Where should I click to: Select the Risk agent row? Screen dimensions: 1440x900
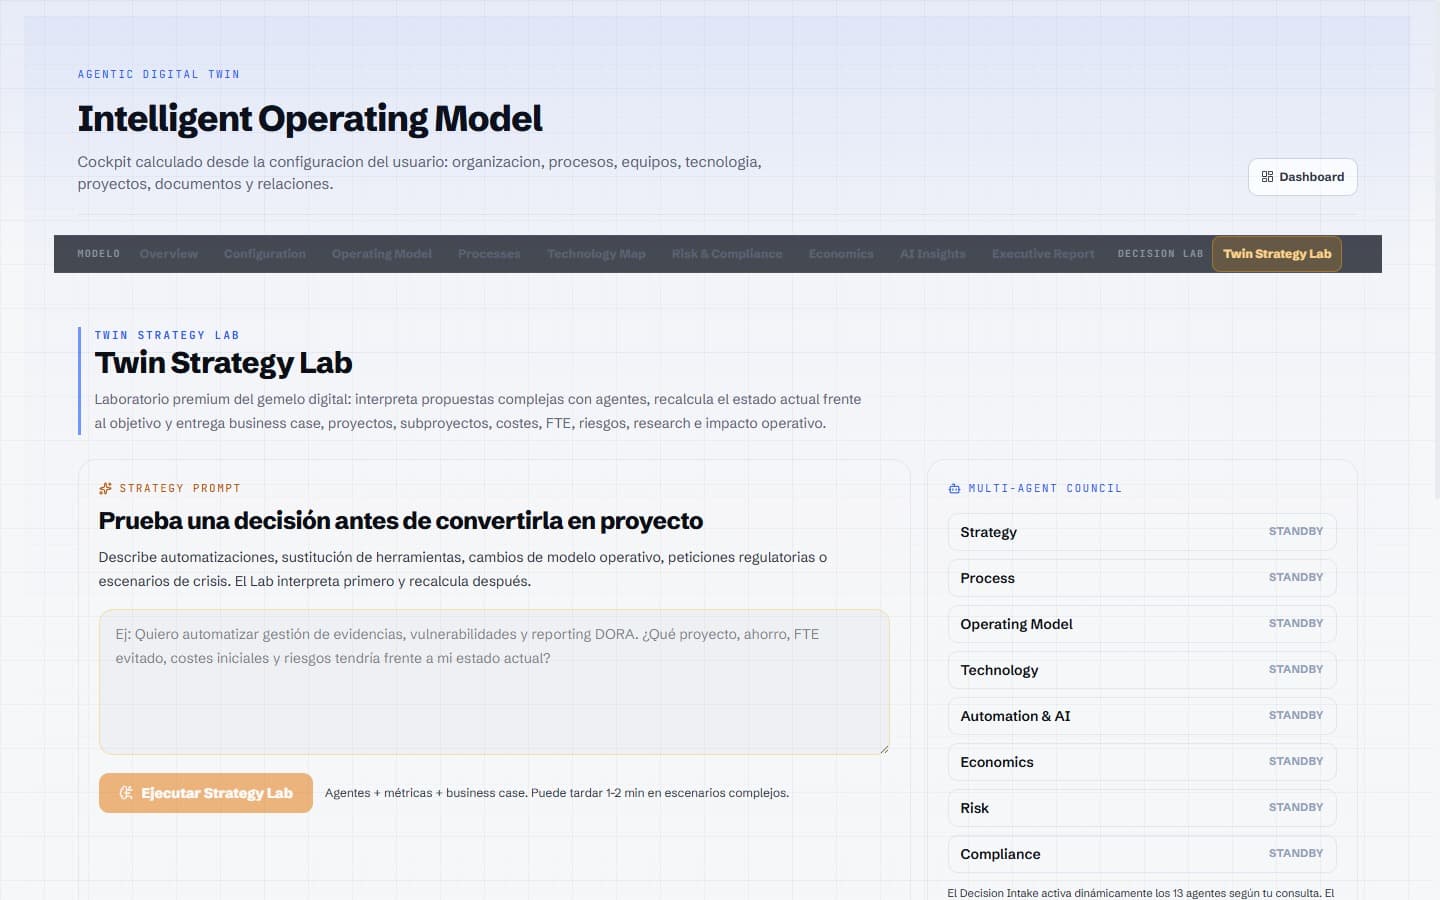pyautogui.click(x=1142, y=808)
